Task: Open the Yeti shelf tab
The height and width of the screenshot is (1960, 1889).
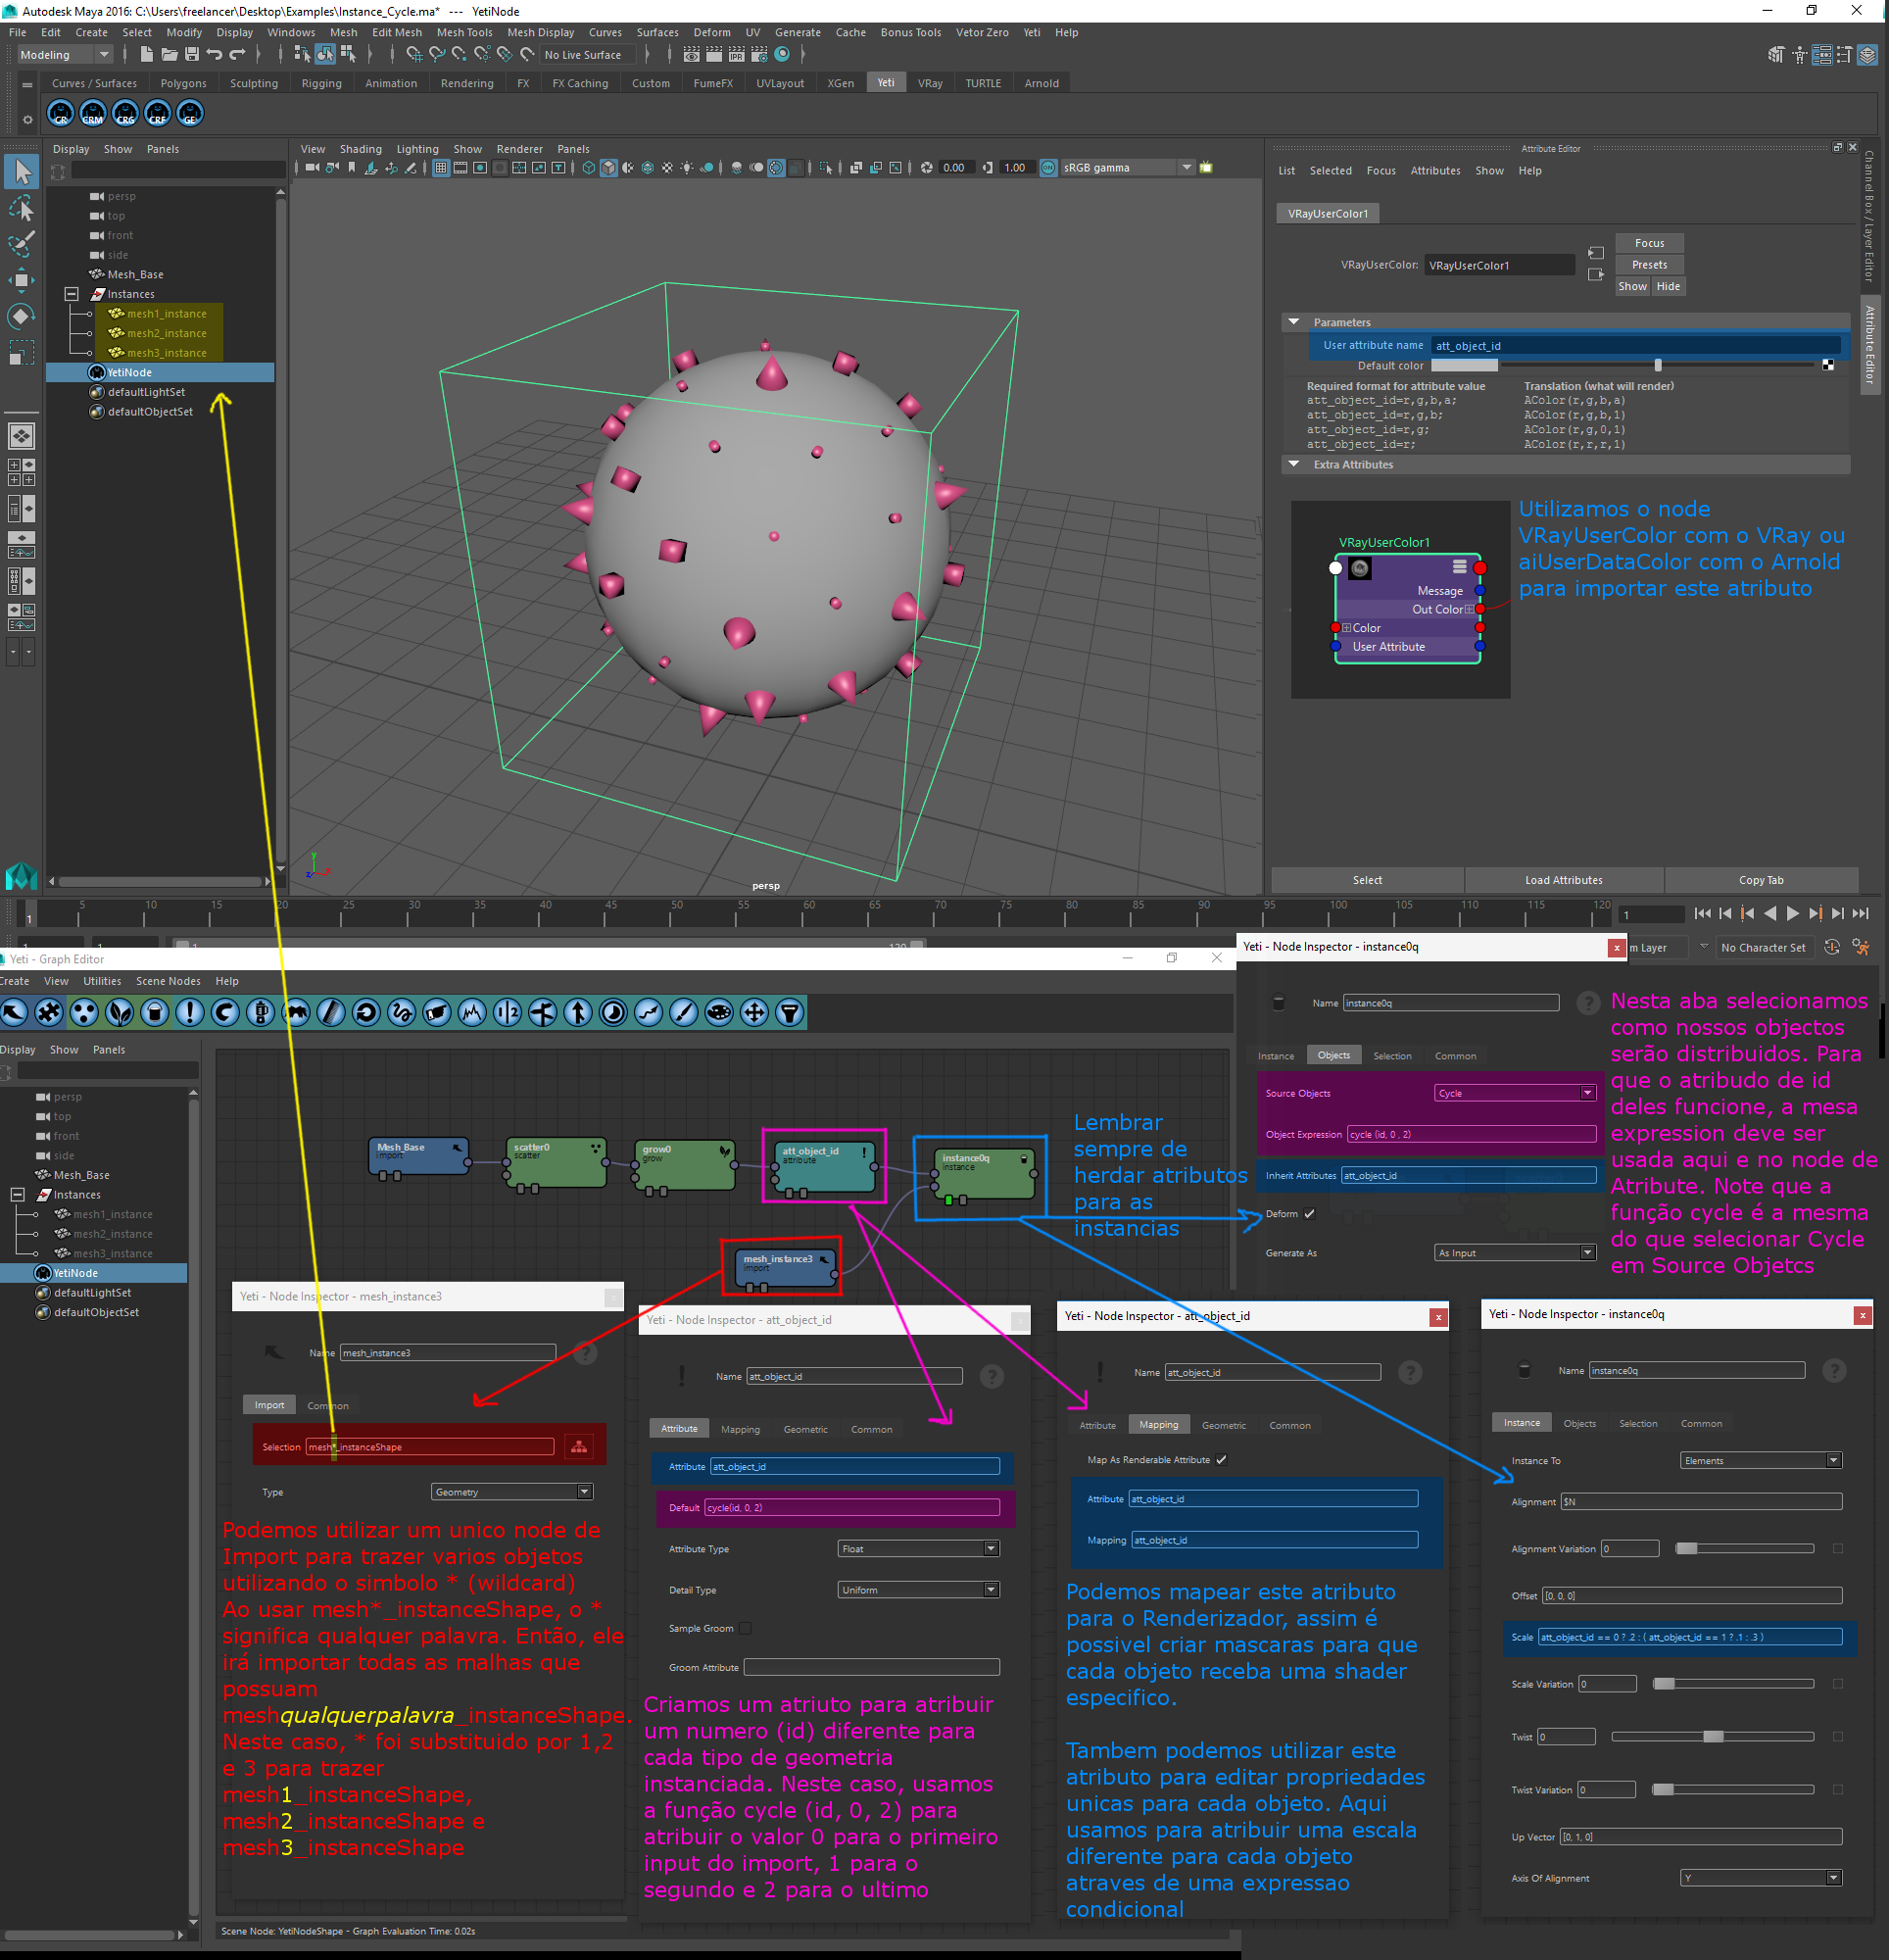Action: [886, 83]
